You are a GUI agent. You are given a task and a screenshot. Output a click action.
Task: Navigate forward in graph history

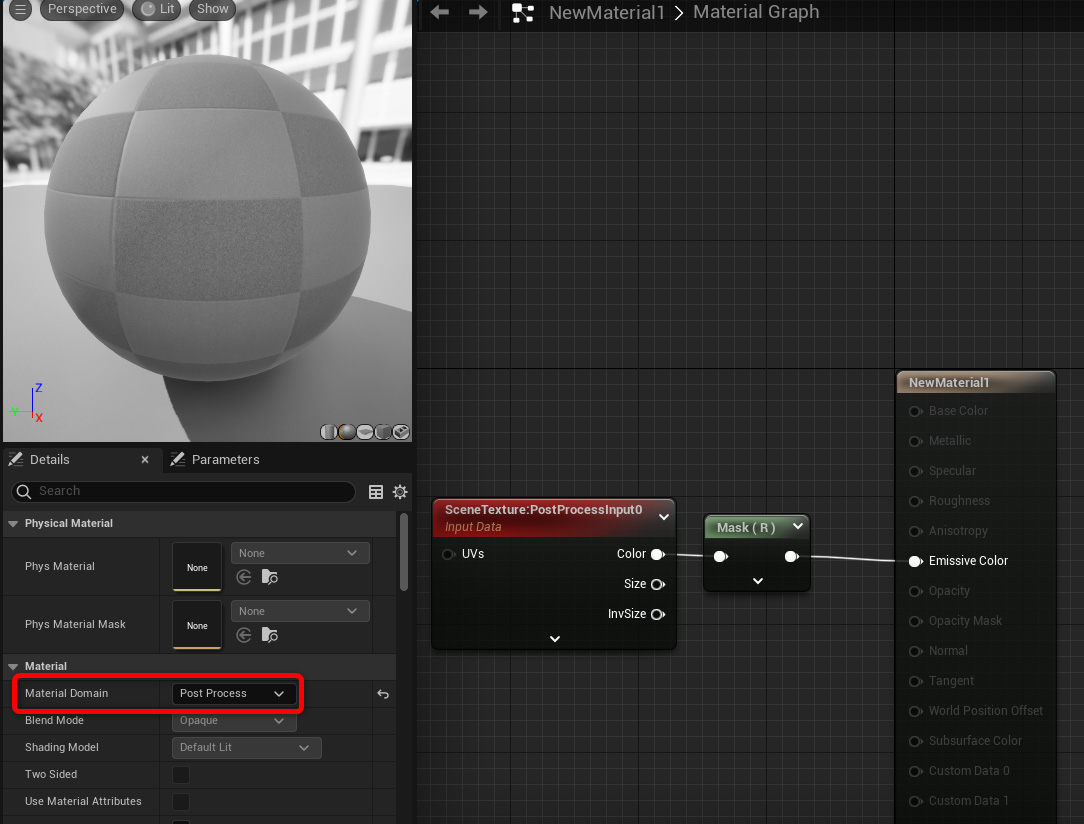(x=478, y=12)
